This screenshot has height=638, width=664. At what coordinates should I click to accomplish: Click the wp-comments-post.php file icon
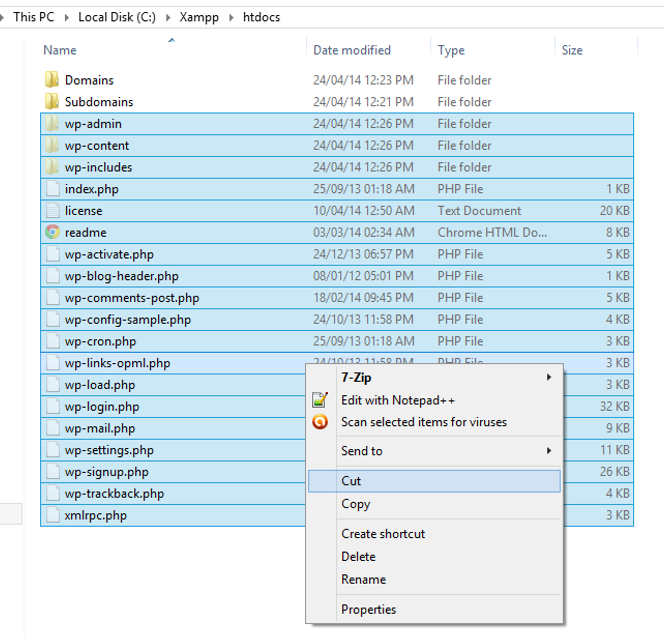pos(53,298)
